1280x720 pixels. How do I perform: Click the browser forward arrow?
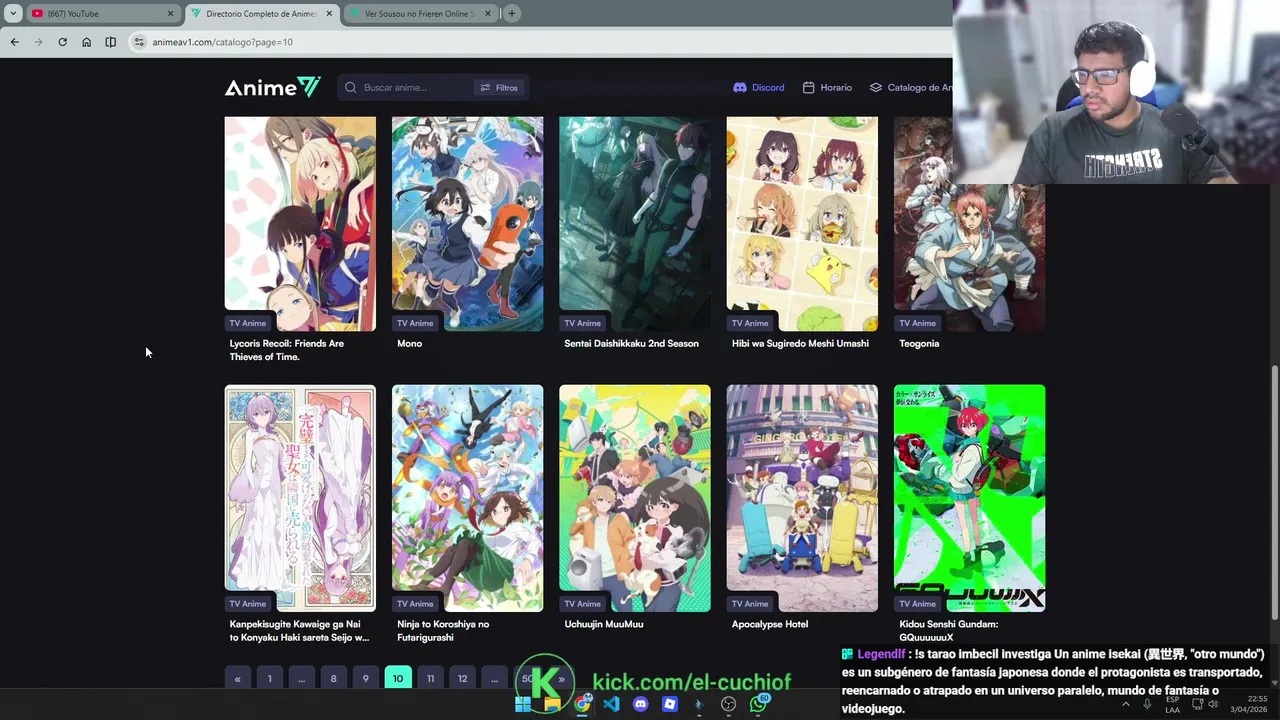[38, 42]
